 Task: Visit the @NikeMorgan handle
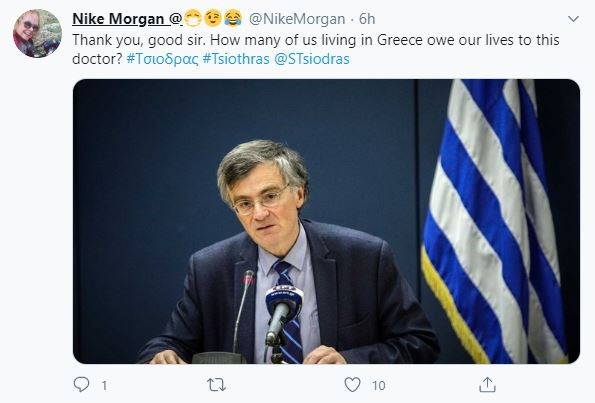[x=297, y=19]
